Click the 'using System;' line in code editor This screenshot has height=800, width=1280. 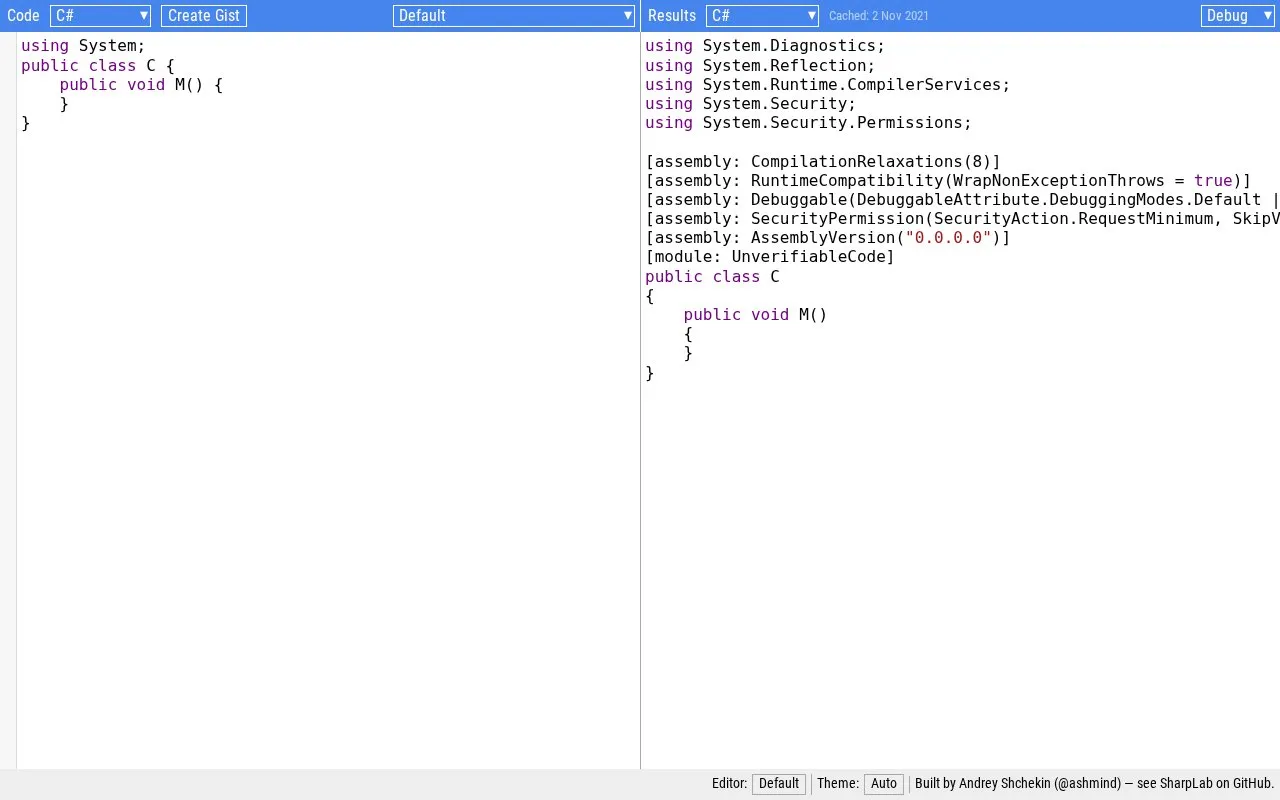click(x=83, y=46)
